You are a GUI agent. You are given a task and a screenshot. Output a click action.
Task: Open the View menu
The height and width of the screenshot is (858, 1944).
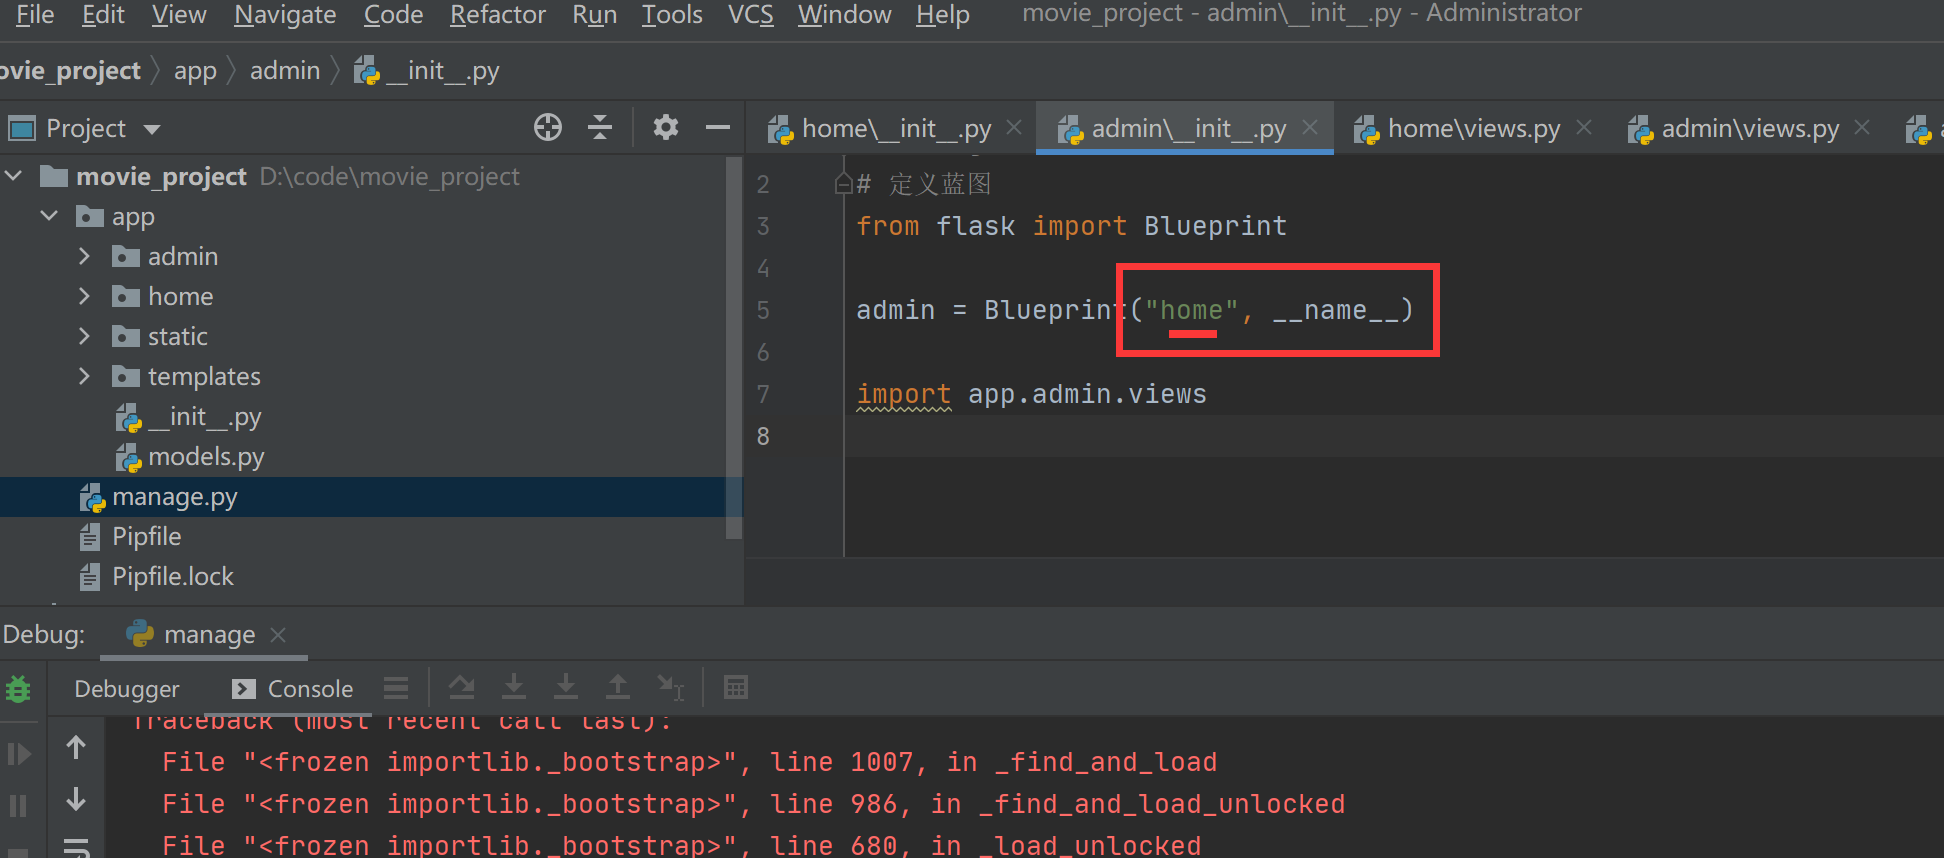(179, 14)
